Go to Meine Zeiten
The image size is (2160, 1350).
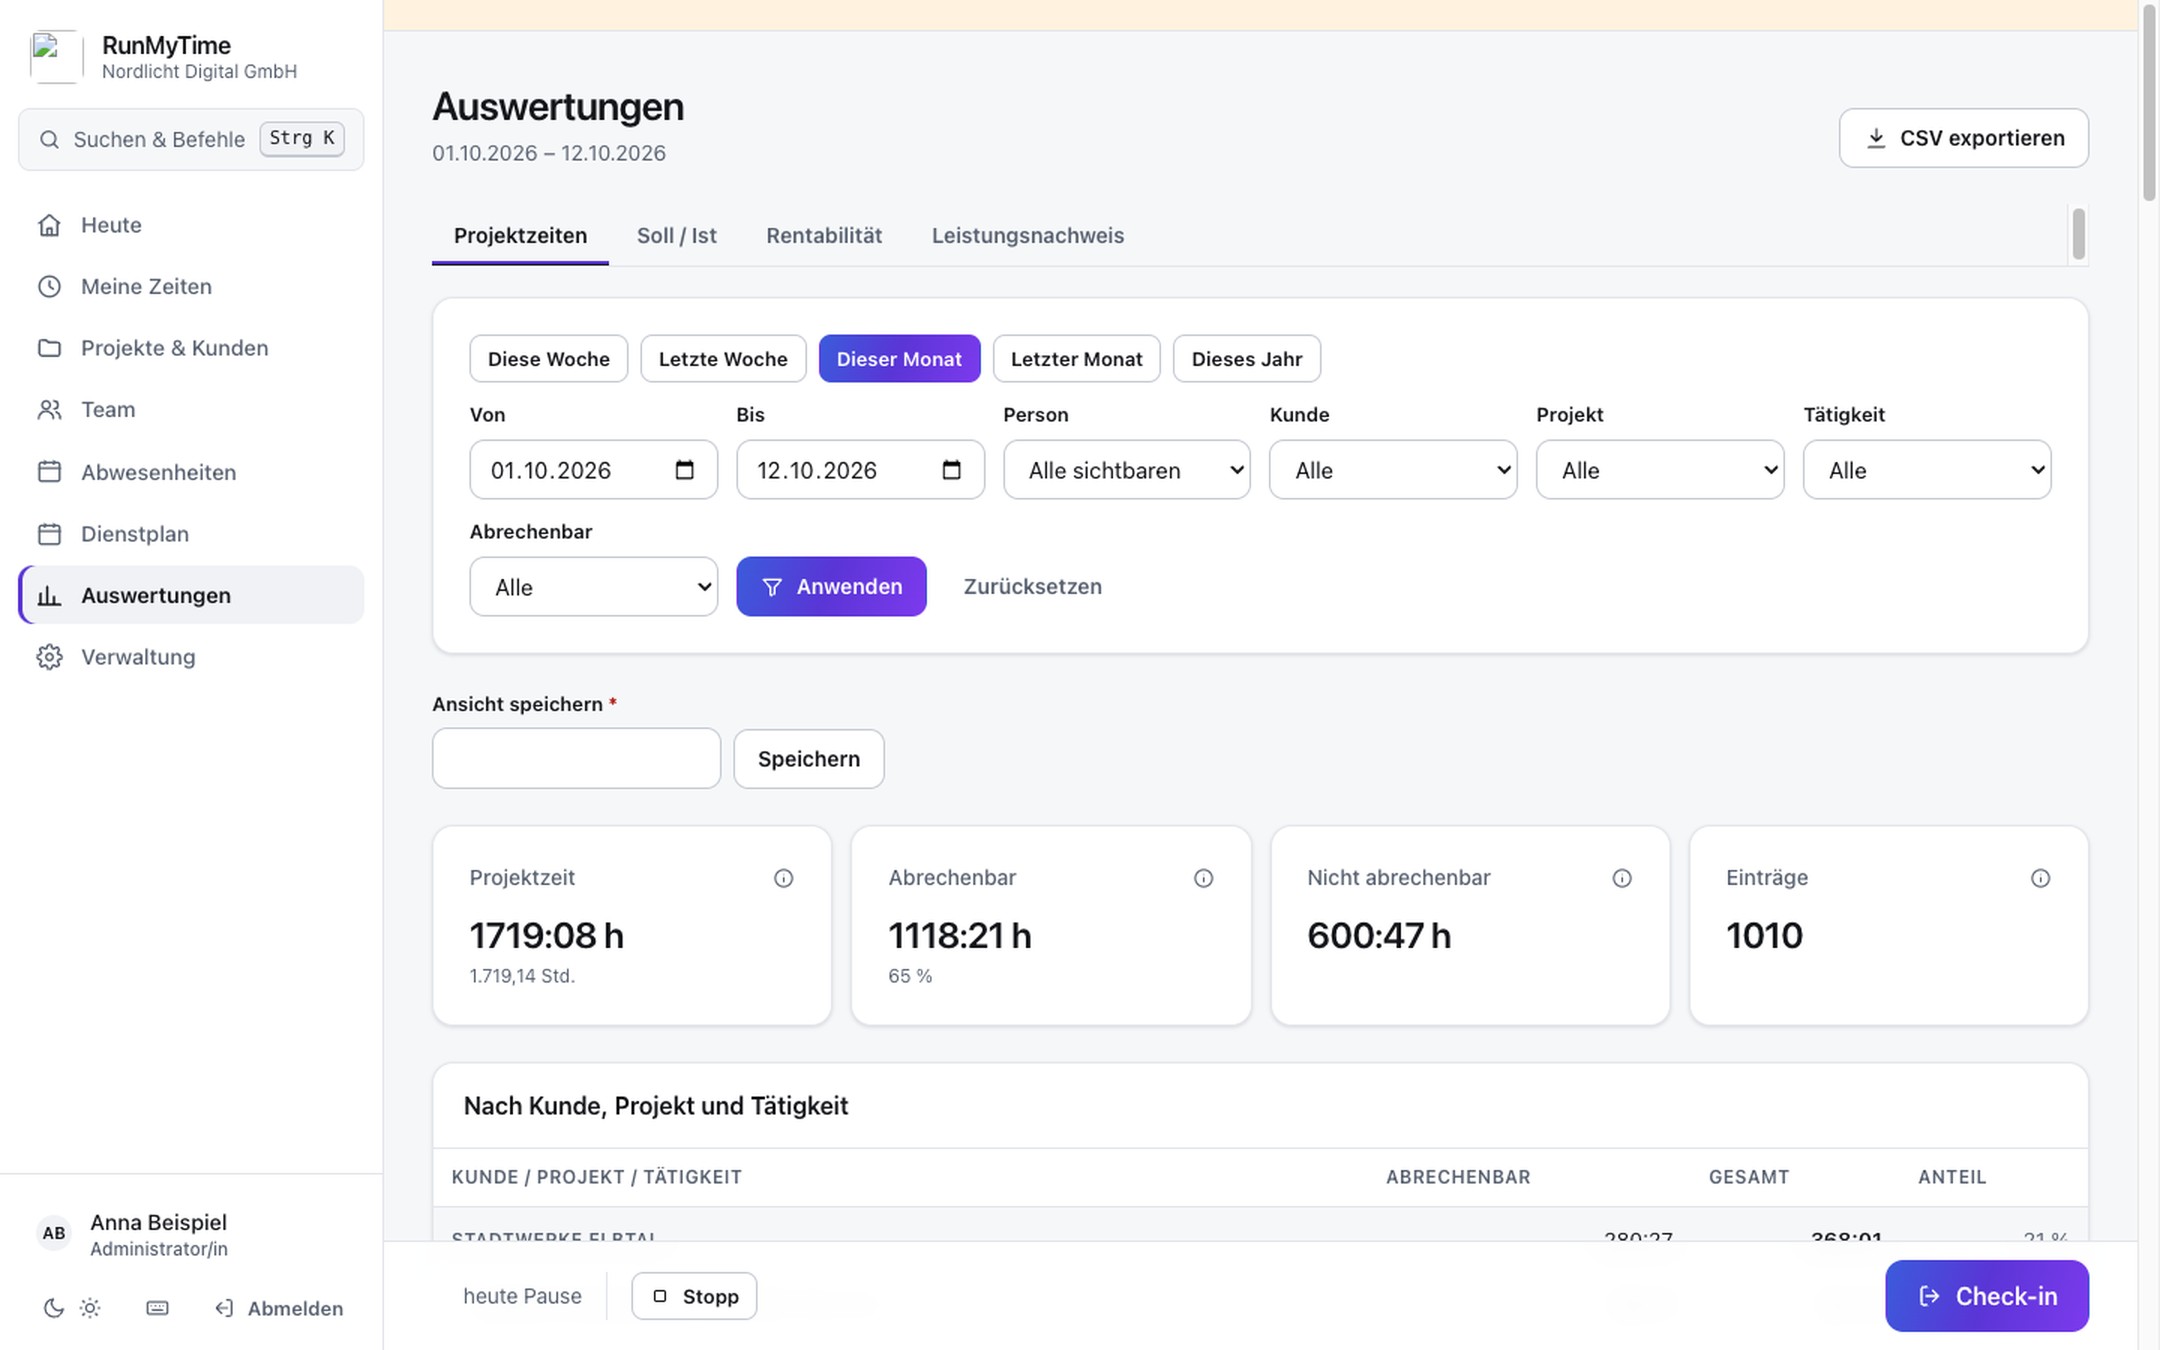coord(191,287)
